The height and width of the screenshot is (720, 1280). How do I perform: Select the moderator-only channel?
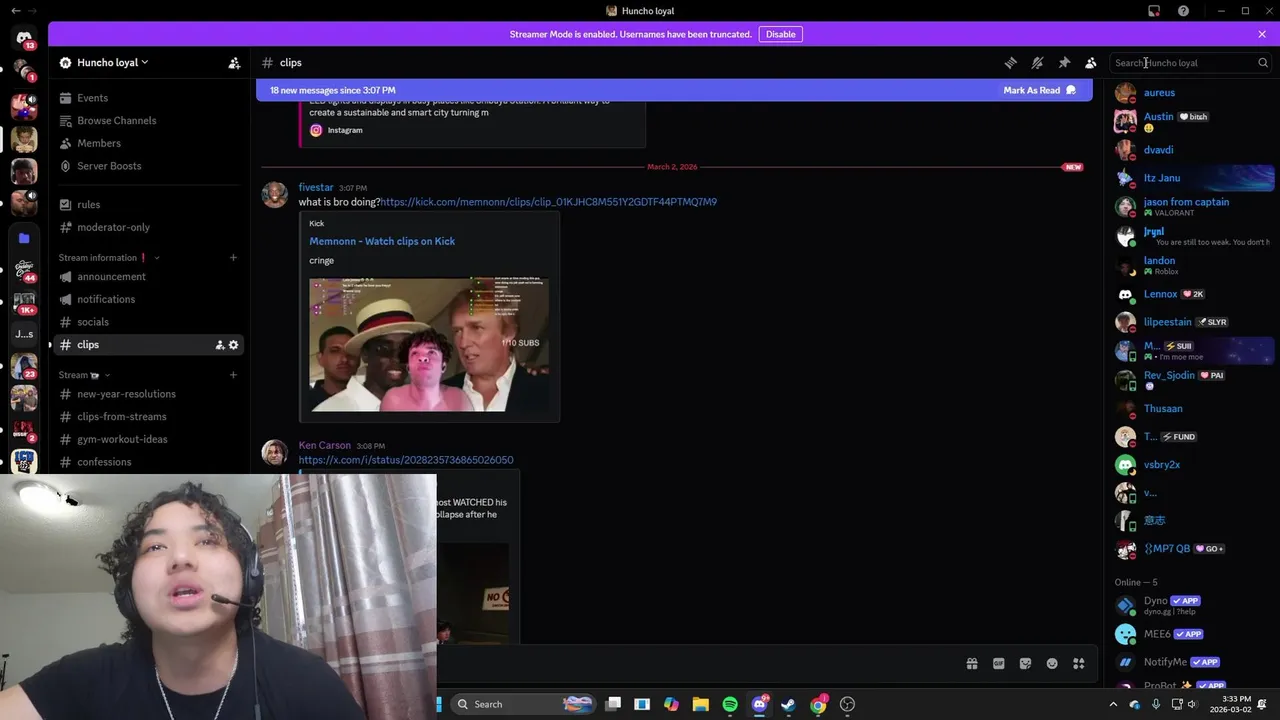[x=150, y=227]
